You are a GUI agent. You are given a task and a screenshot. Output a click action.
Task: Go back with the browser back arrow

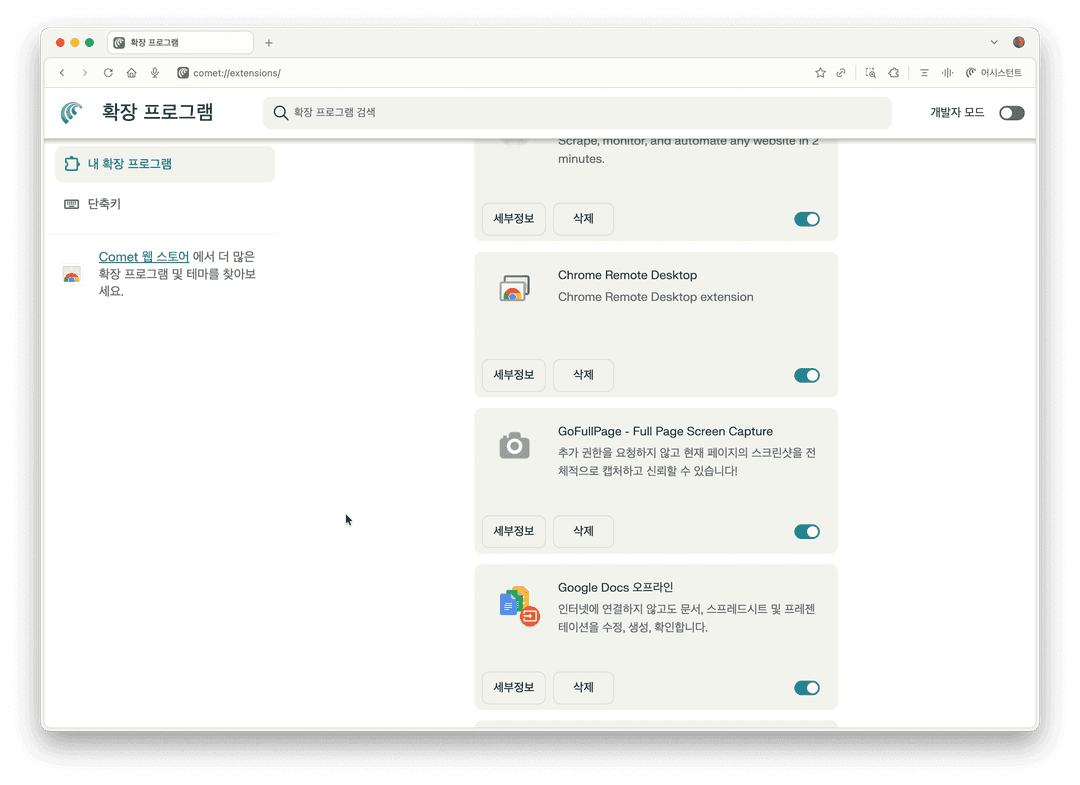[x=62, y=73]
